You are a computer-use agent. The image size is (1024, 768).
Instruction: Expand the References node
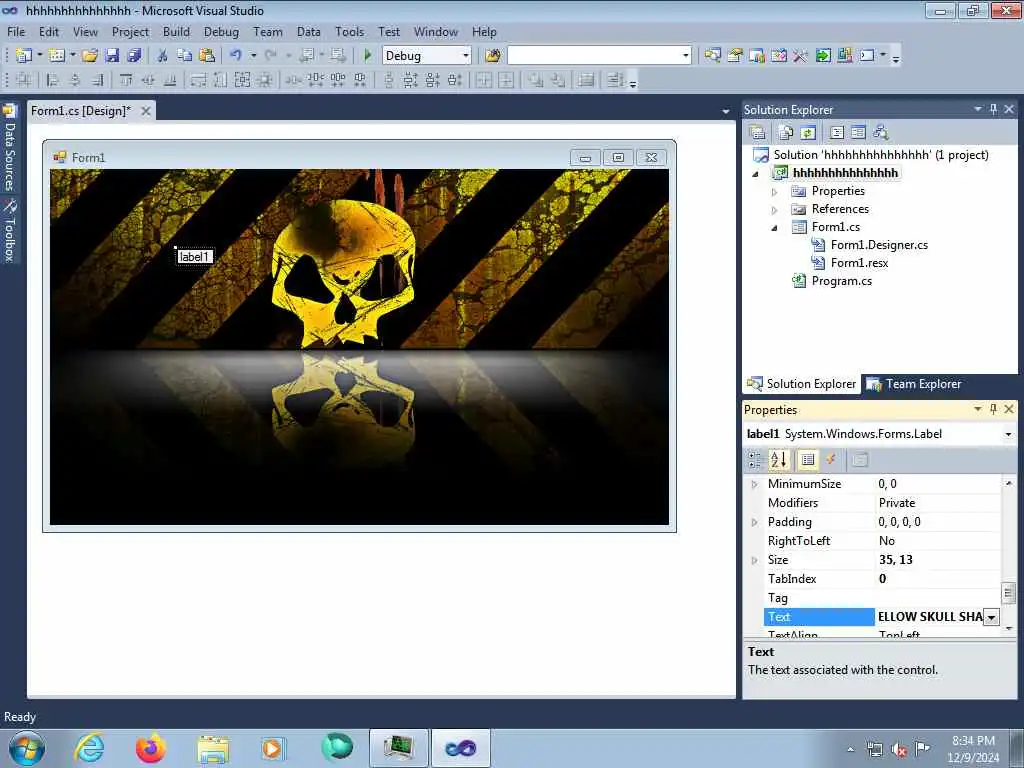[x=775, y=210]
